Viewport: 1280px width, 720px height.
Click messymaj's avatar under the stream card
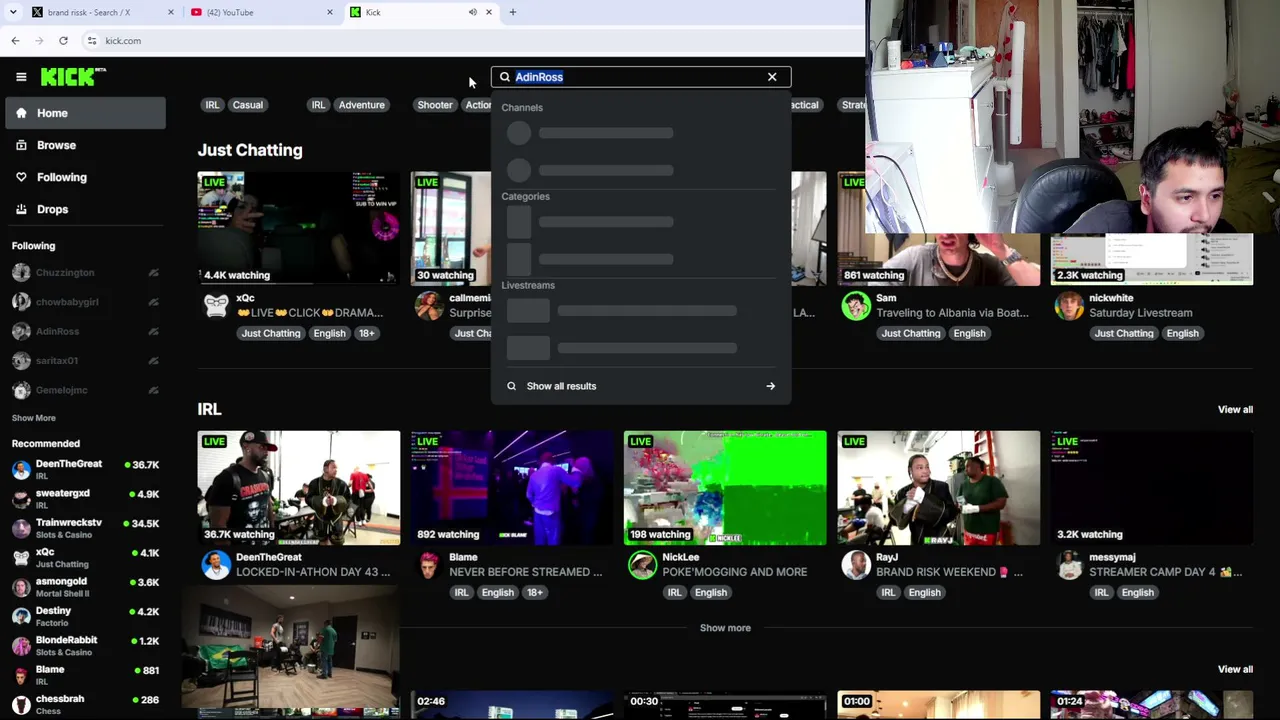(x=1069, y=565)
